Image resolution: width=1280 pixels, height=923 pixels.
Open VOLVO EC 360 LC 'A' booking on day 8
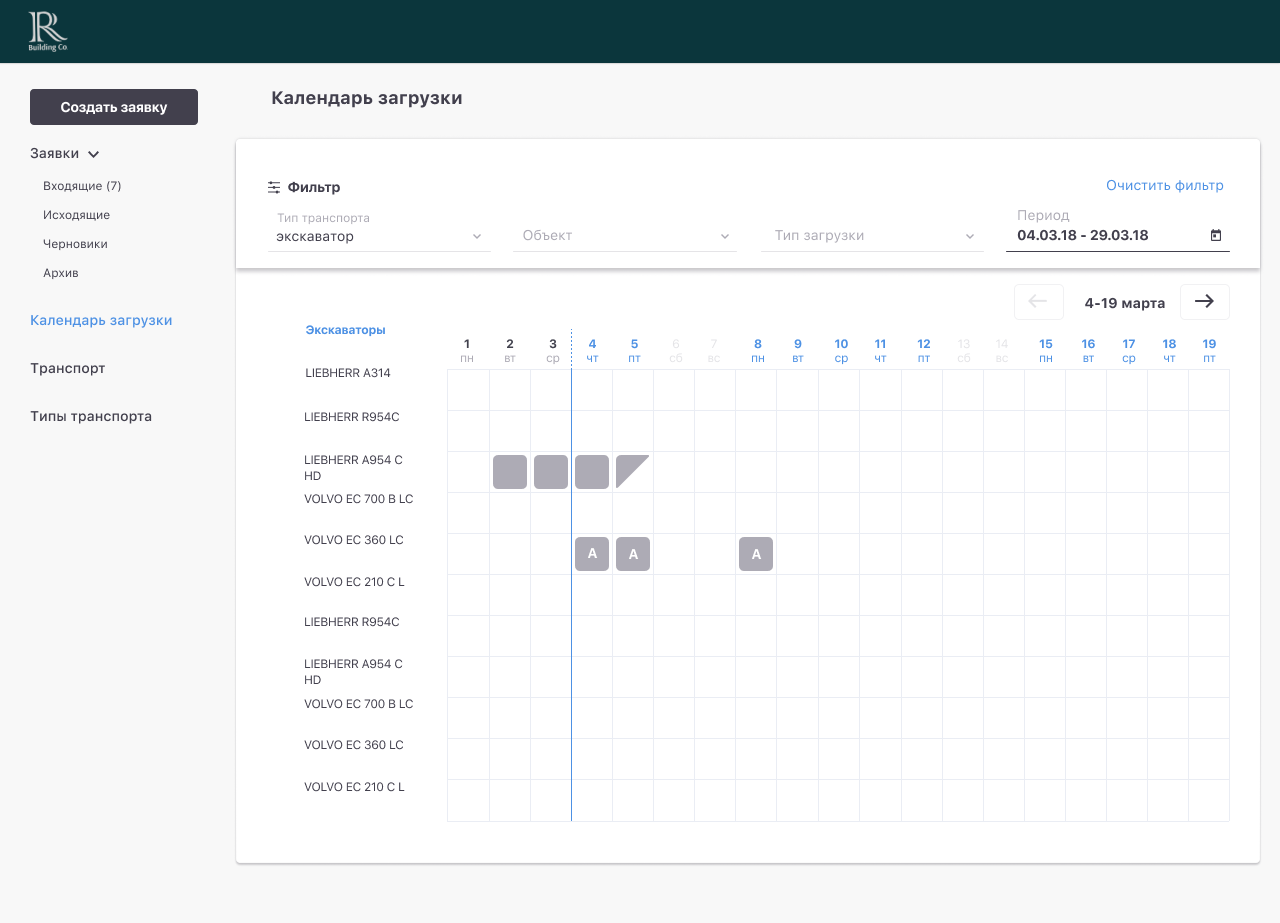pyautogui.click(x=756, y=554)
